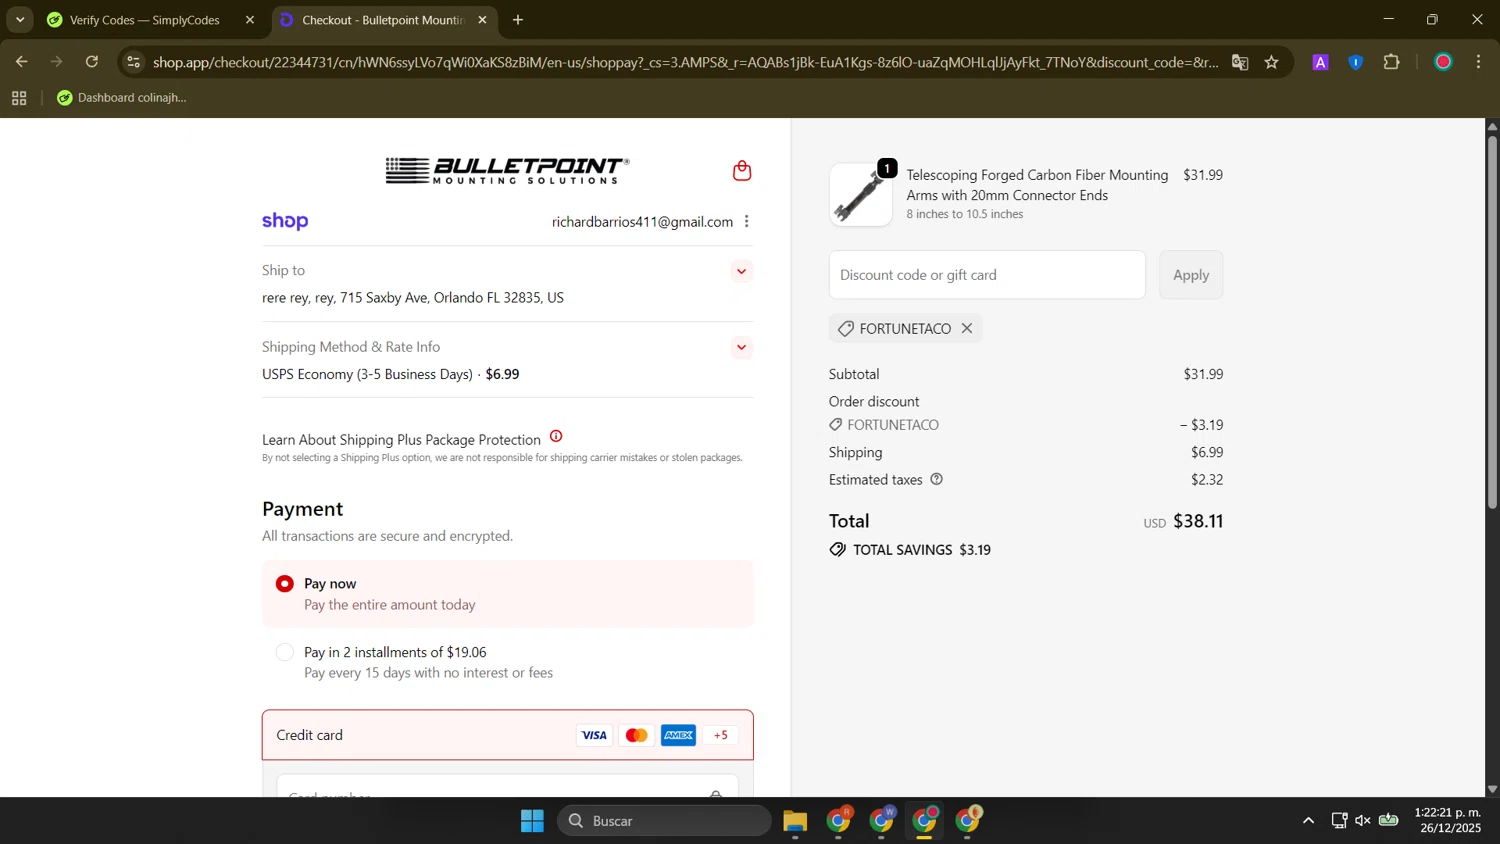The height and width of the screenshot is (844, 1500).
Task: Click the Total amount $38.11
Action: [1198, 521]
